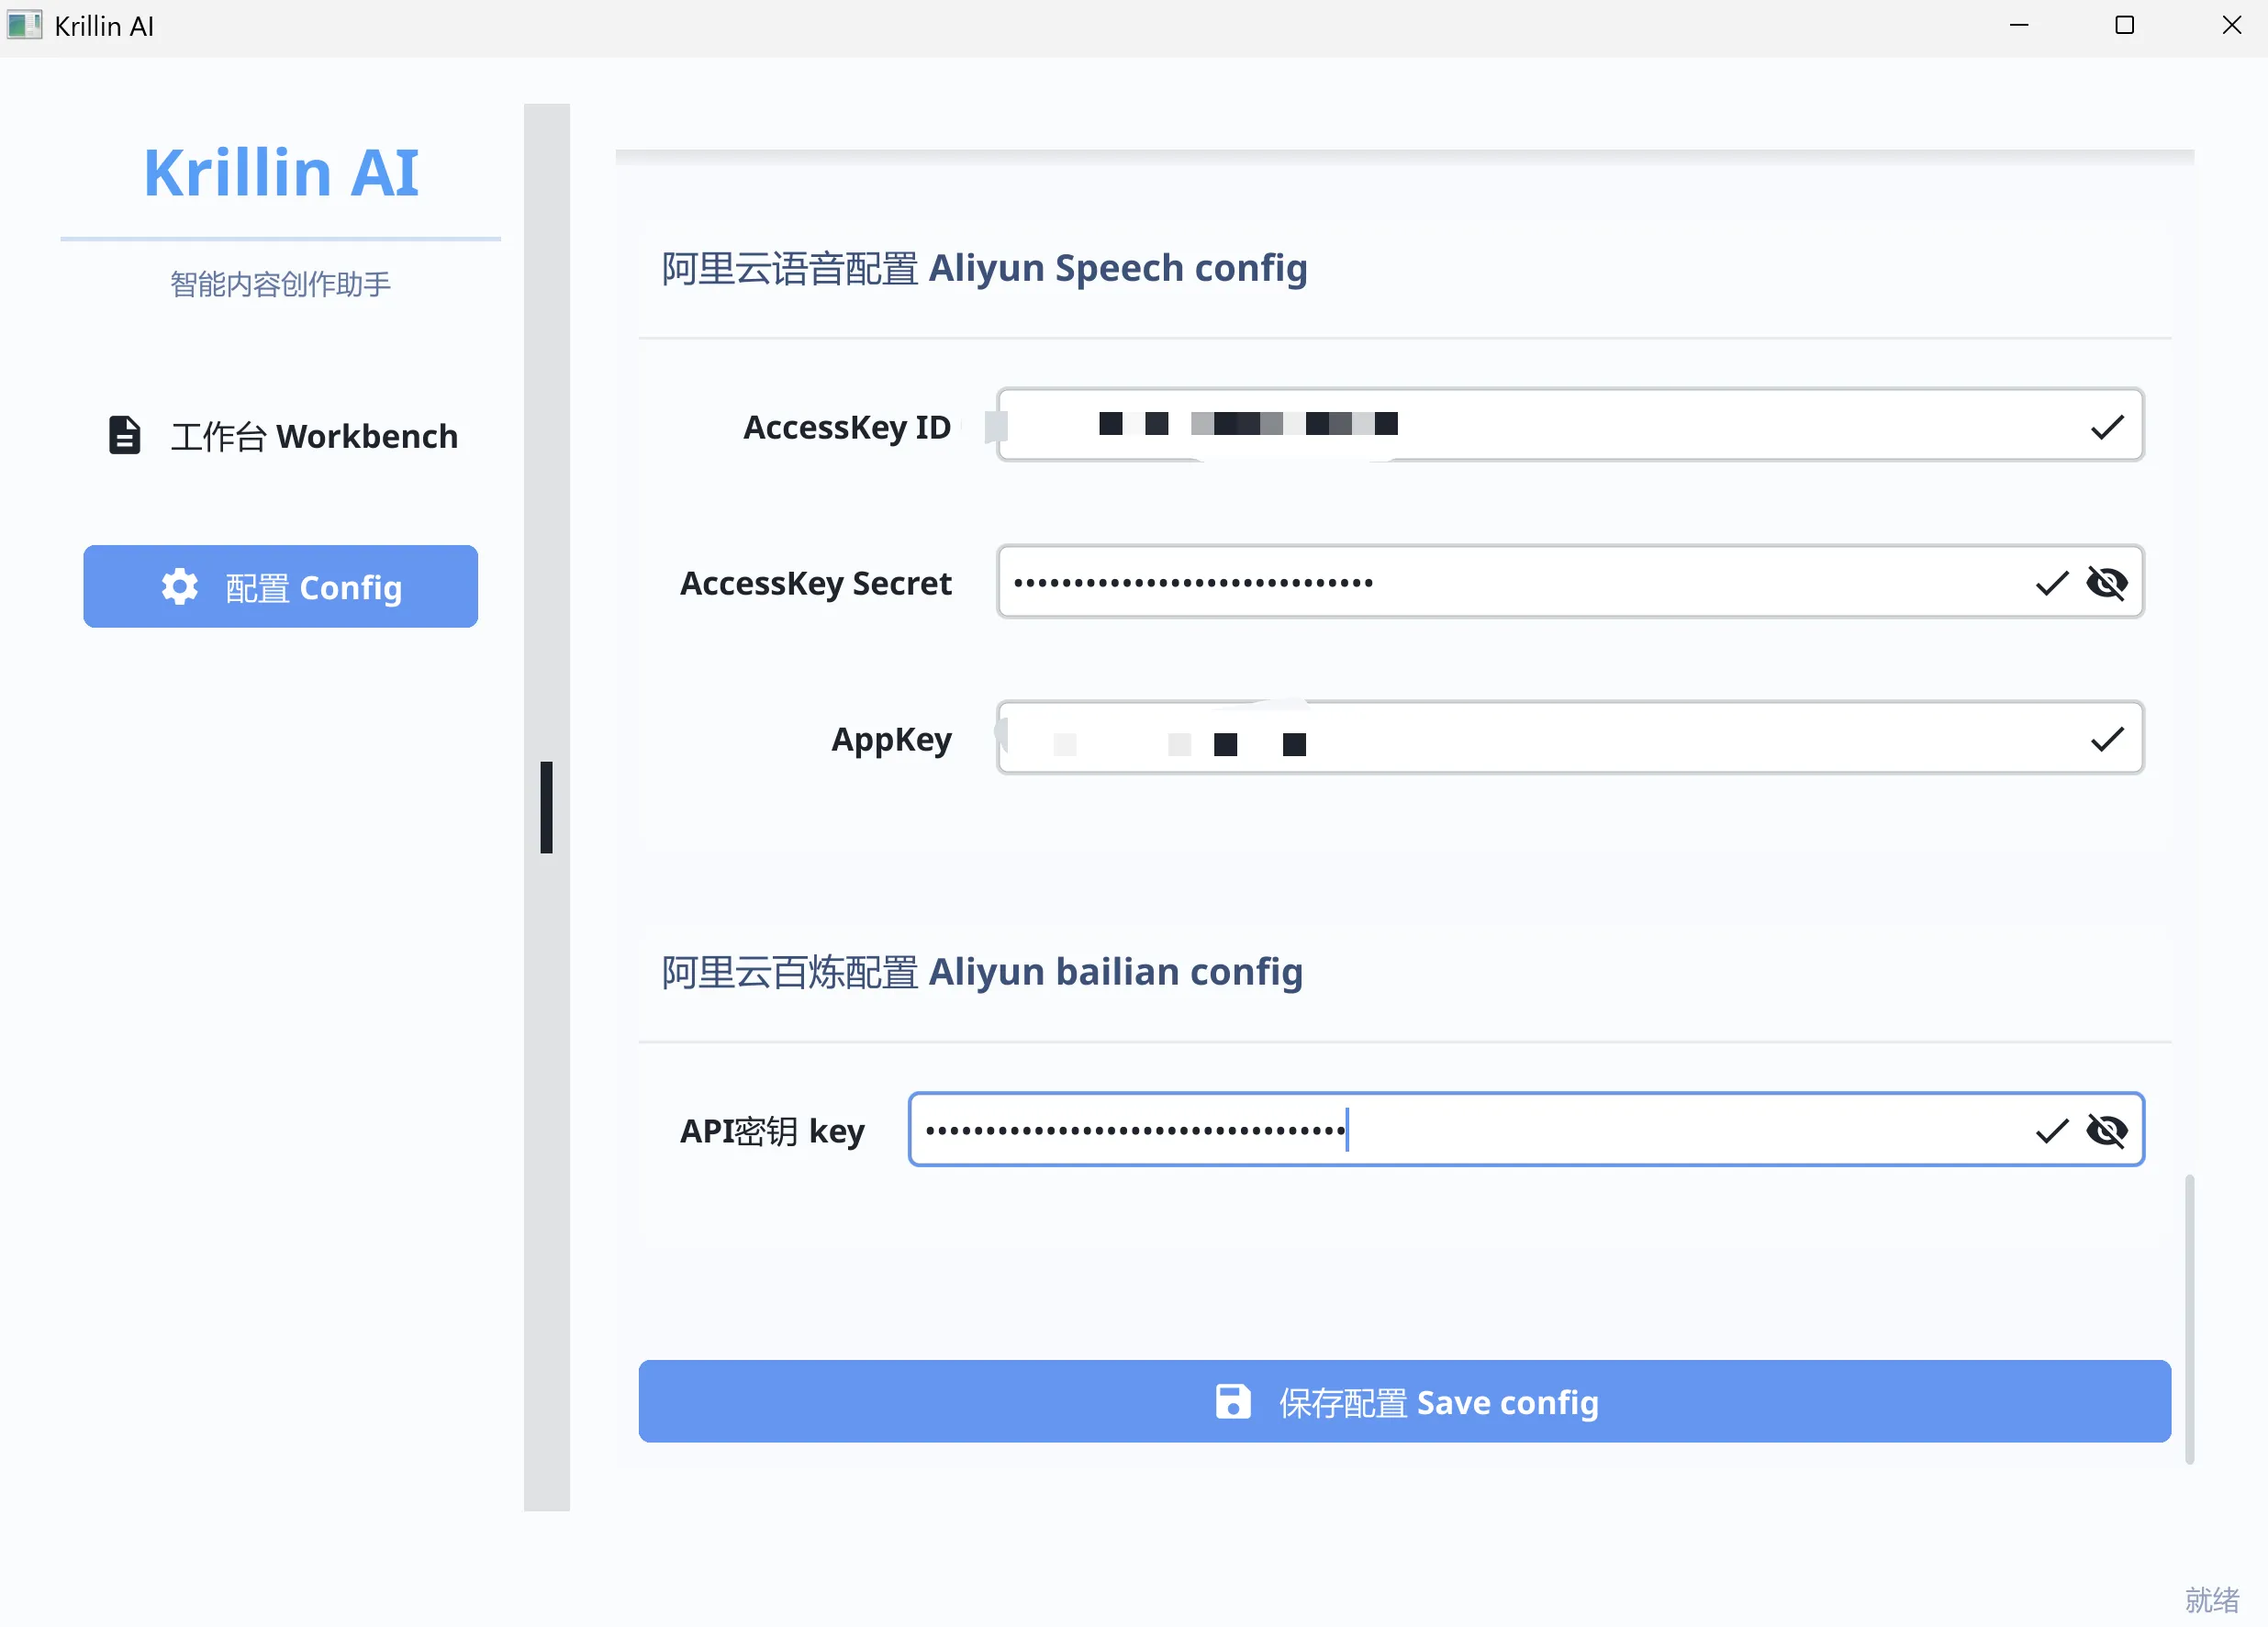Click the API密钥 key label
2268x1627 pixels.
[x=772, y=1131]
